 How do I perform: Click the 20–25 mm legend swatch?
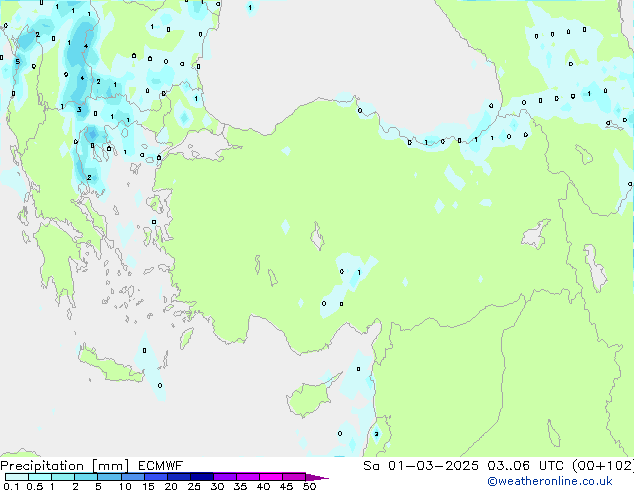tap(178, 477)
